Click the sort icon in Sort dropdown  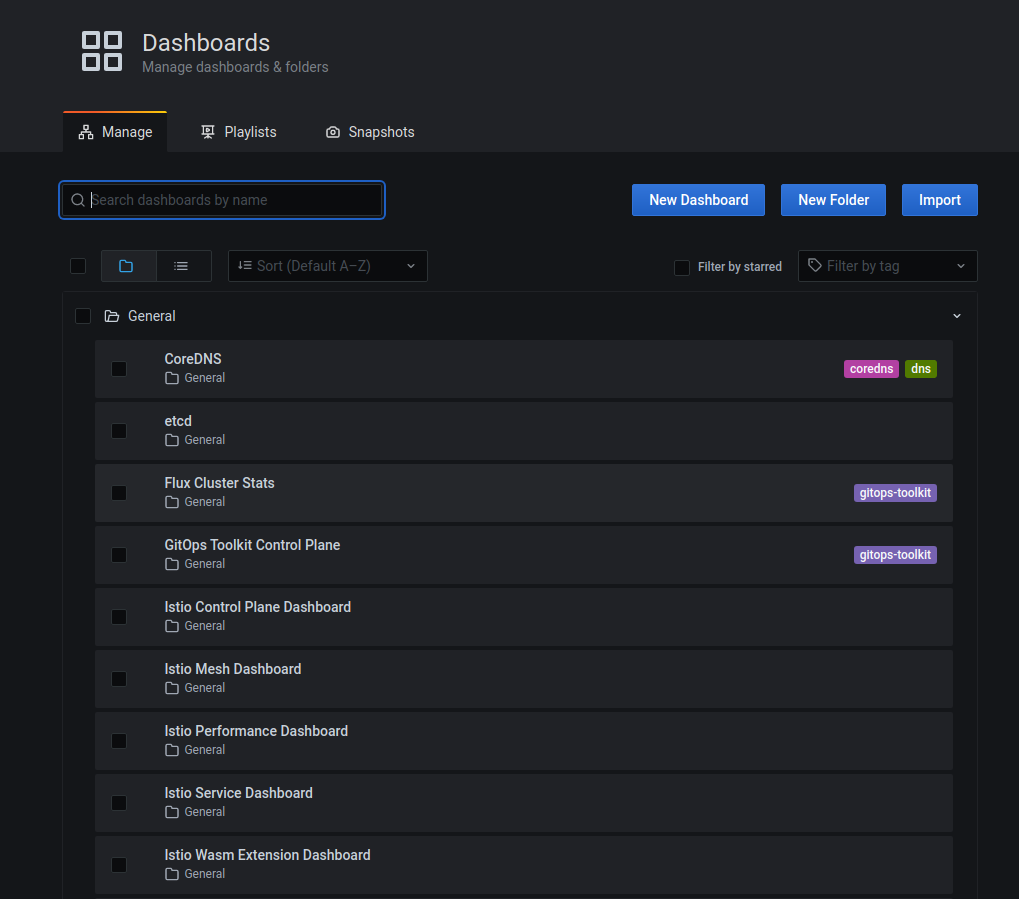pyautogui.click(x=246, y=266)
